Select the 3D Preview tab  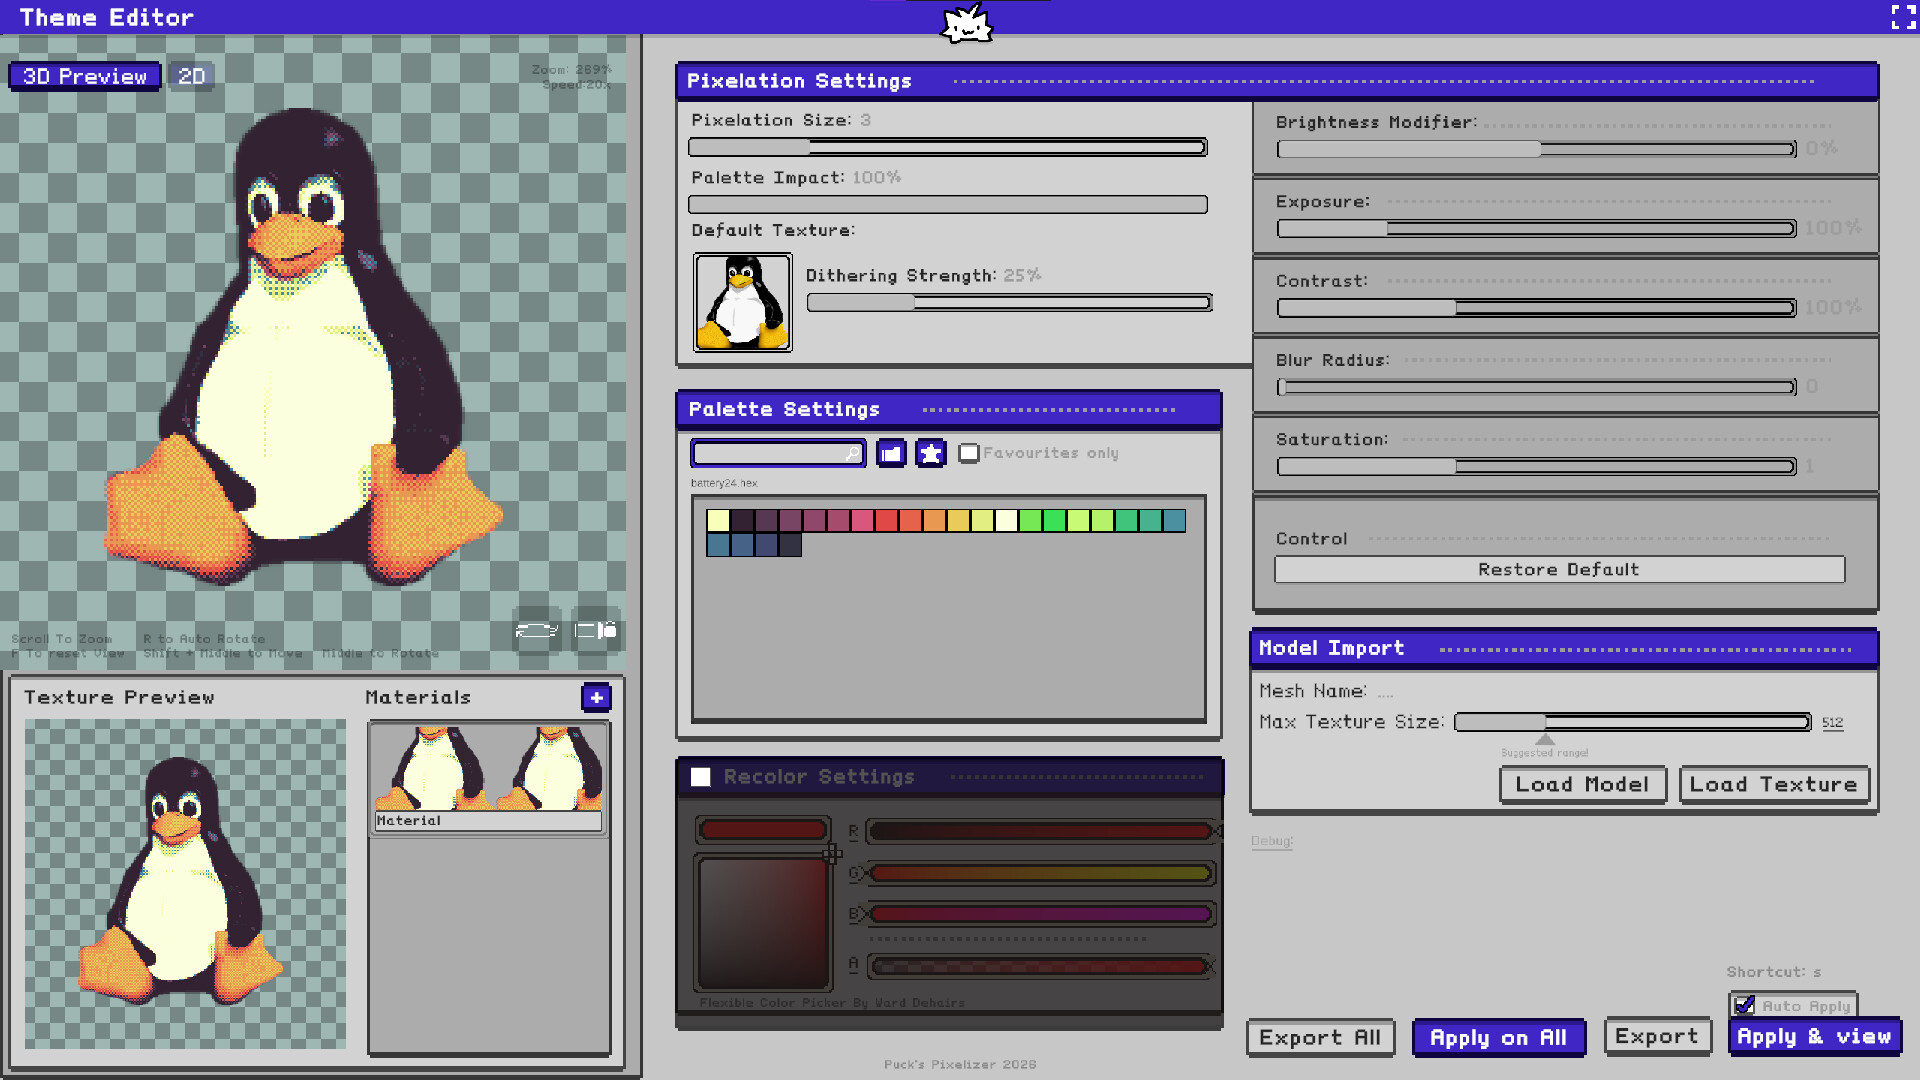(x=85, y=76)
